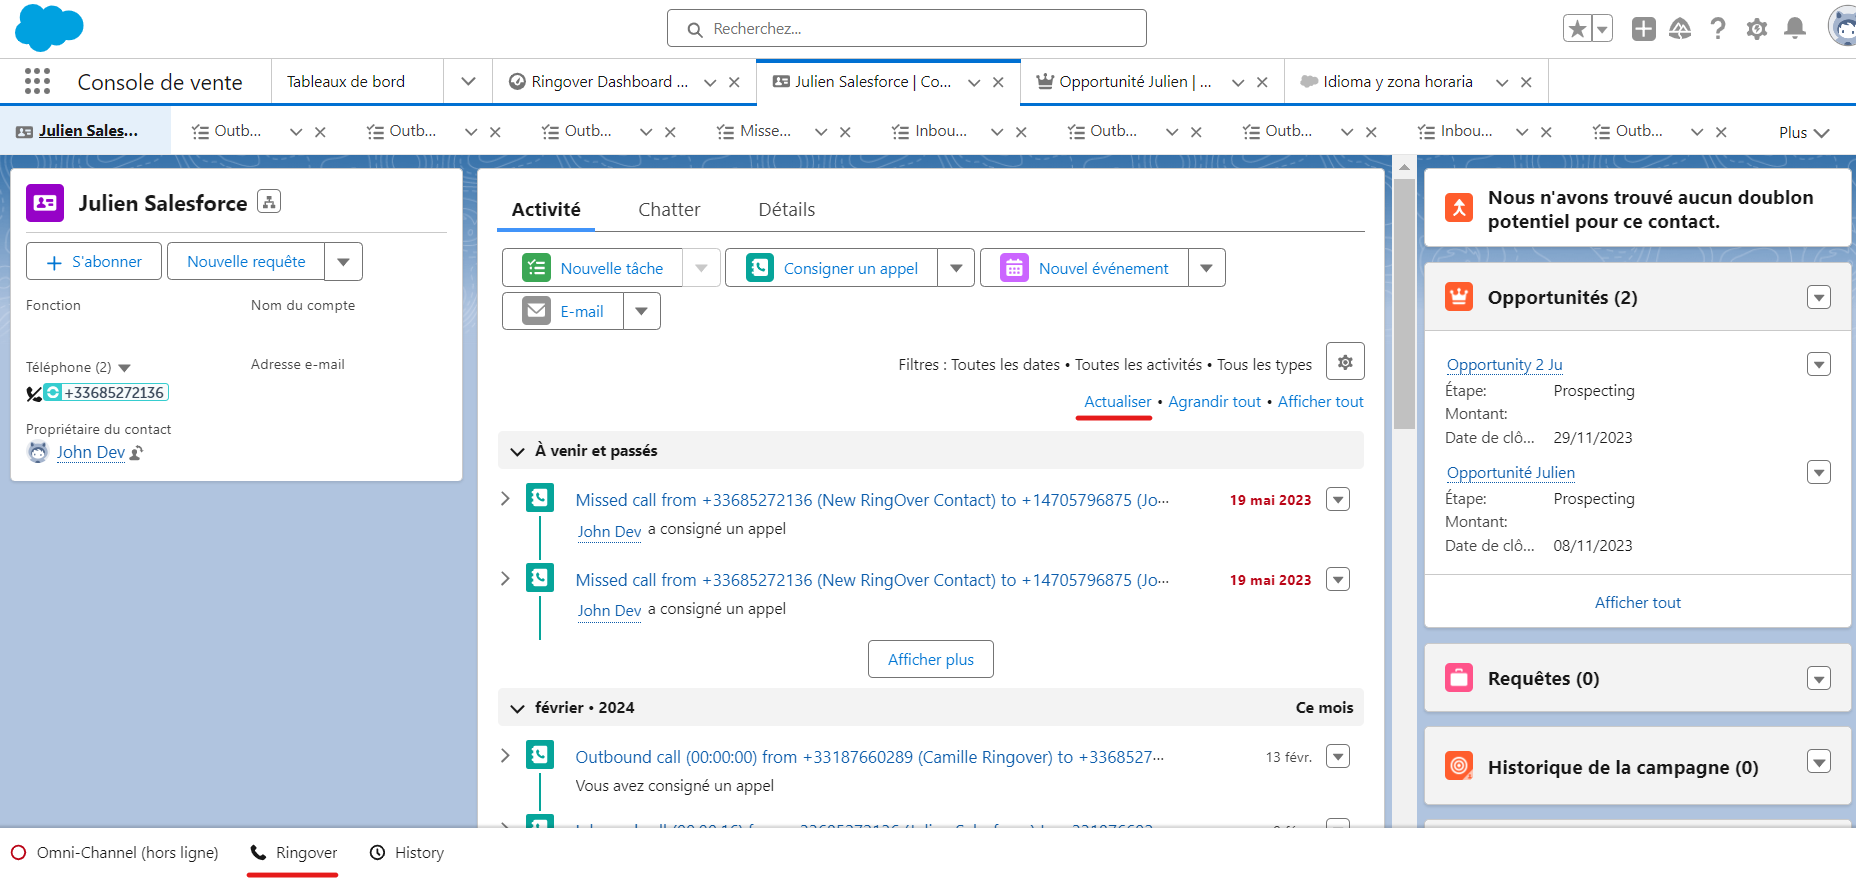Open the History utility bar item
The image size is (1856, 879).
pos(406,853)
